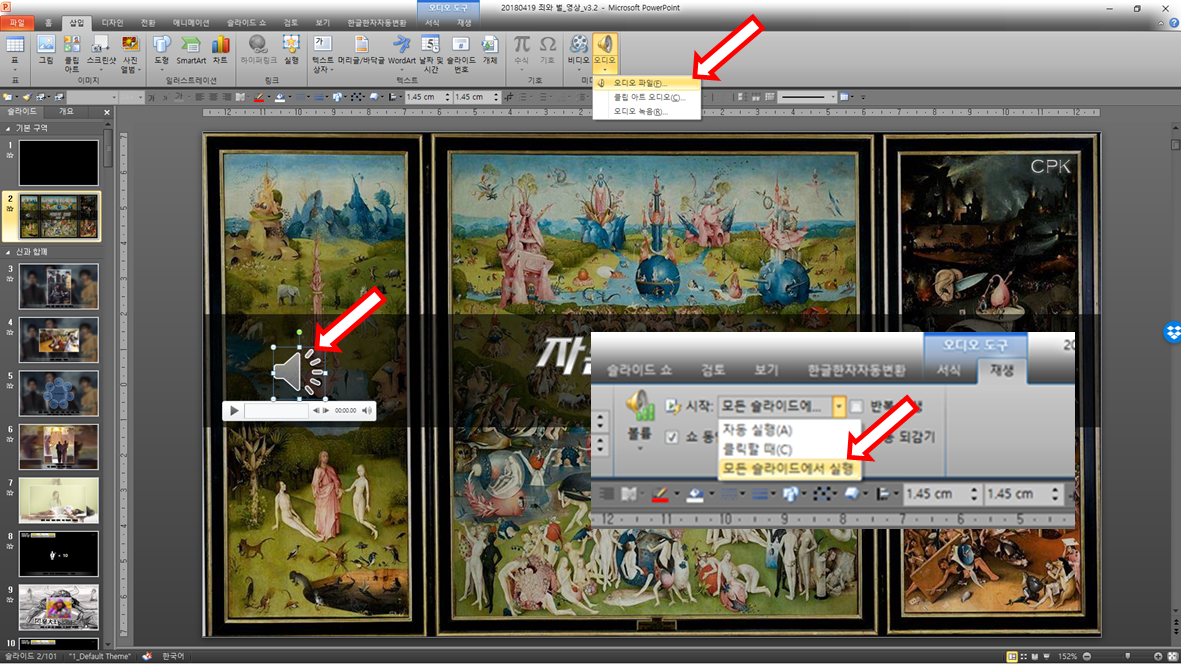
Task: Zoom in using the plus button in status bar
Action: point(1158,656)
